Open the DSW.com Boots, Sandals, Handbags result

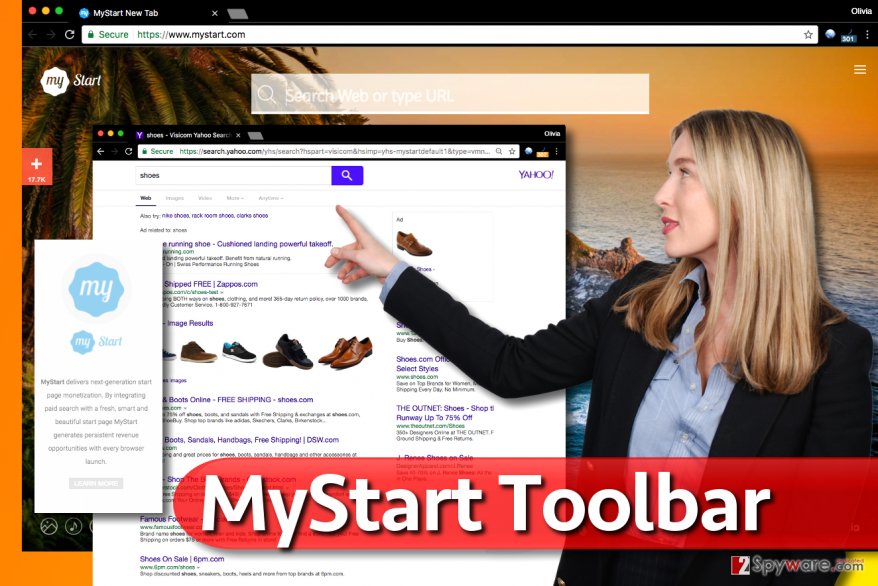coord(251,440)
